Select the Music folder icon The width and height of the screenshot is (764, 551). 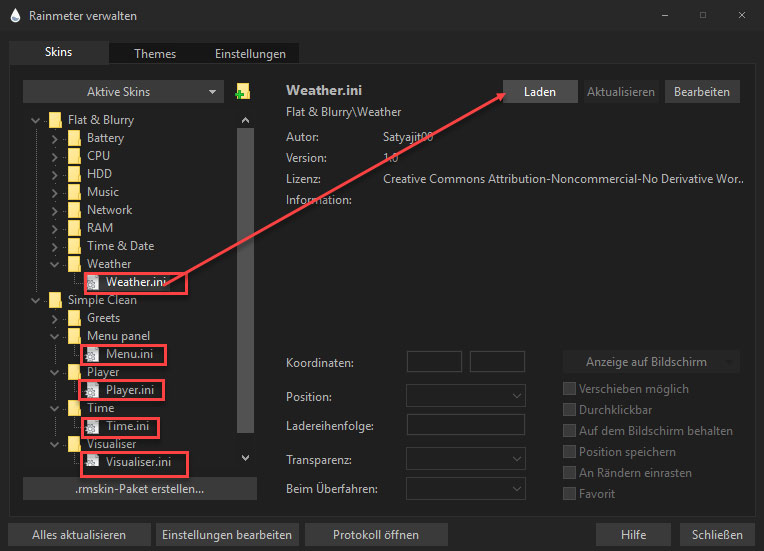(x=75, y=192)
